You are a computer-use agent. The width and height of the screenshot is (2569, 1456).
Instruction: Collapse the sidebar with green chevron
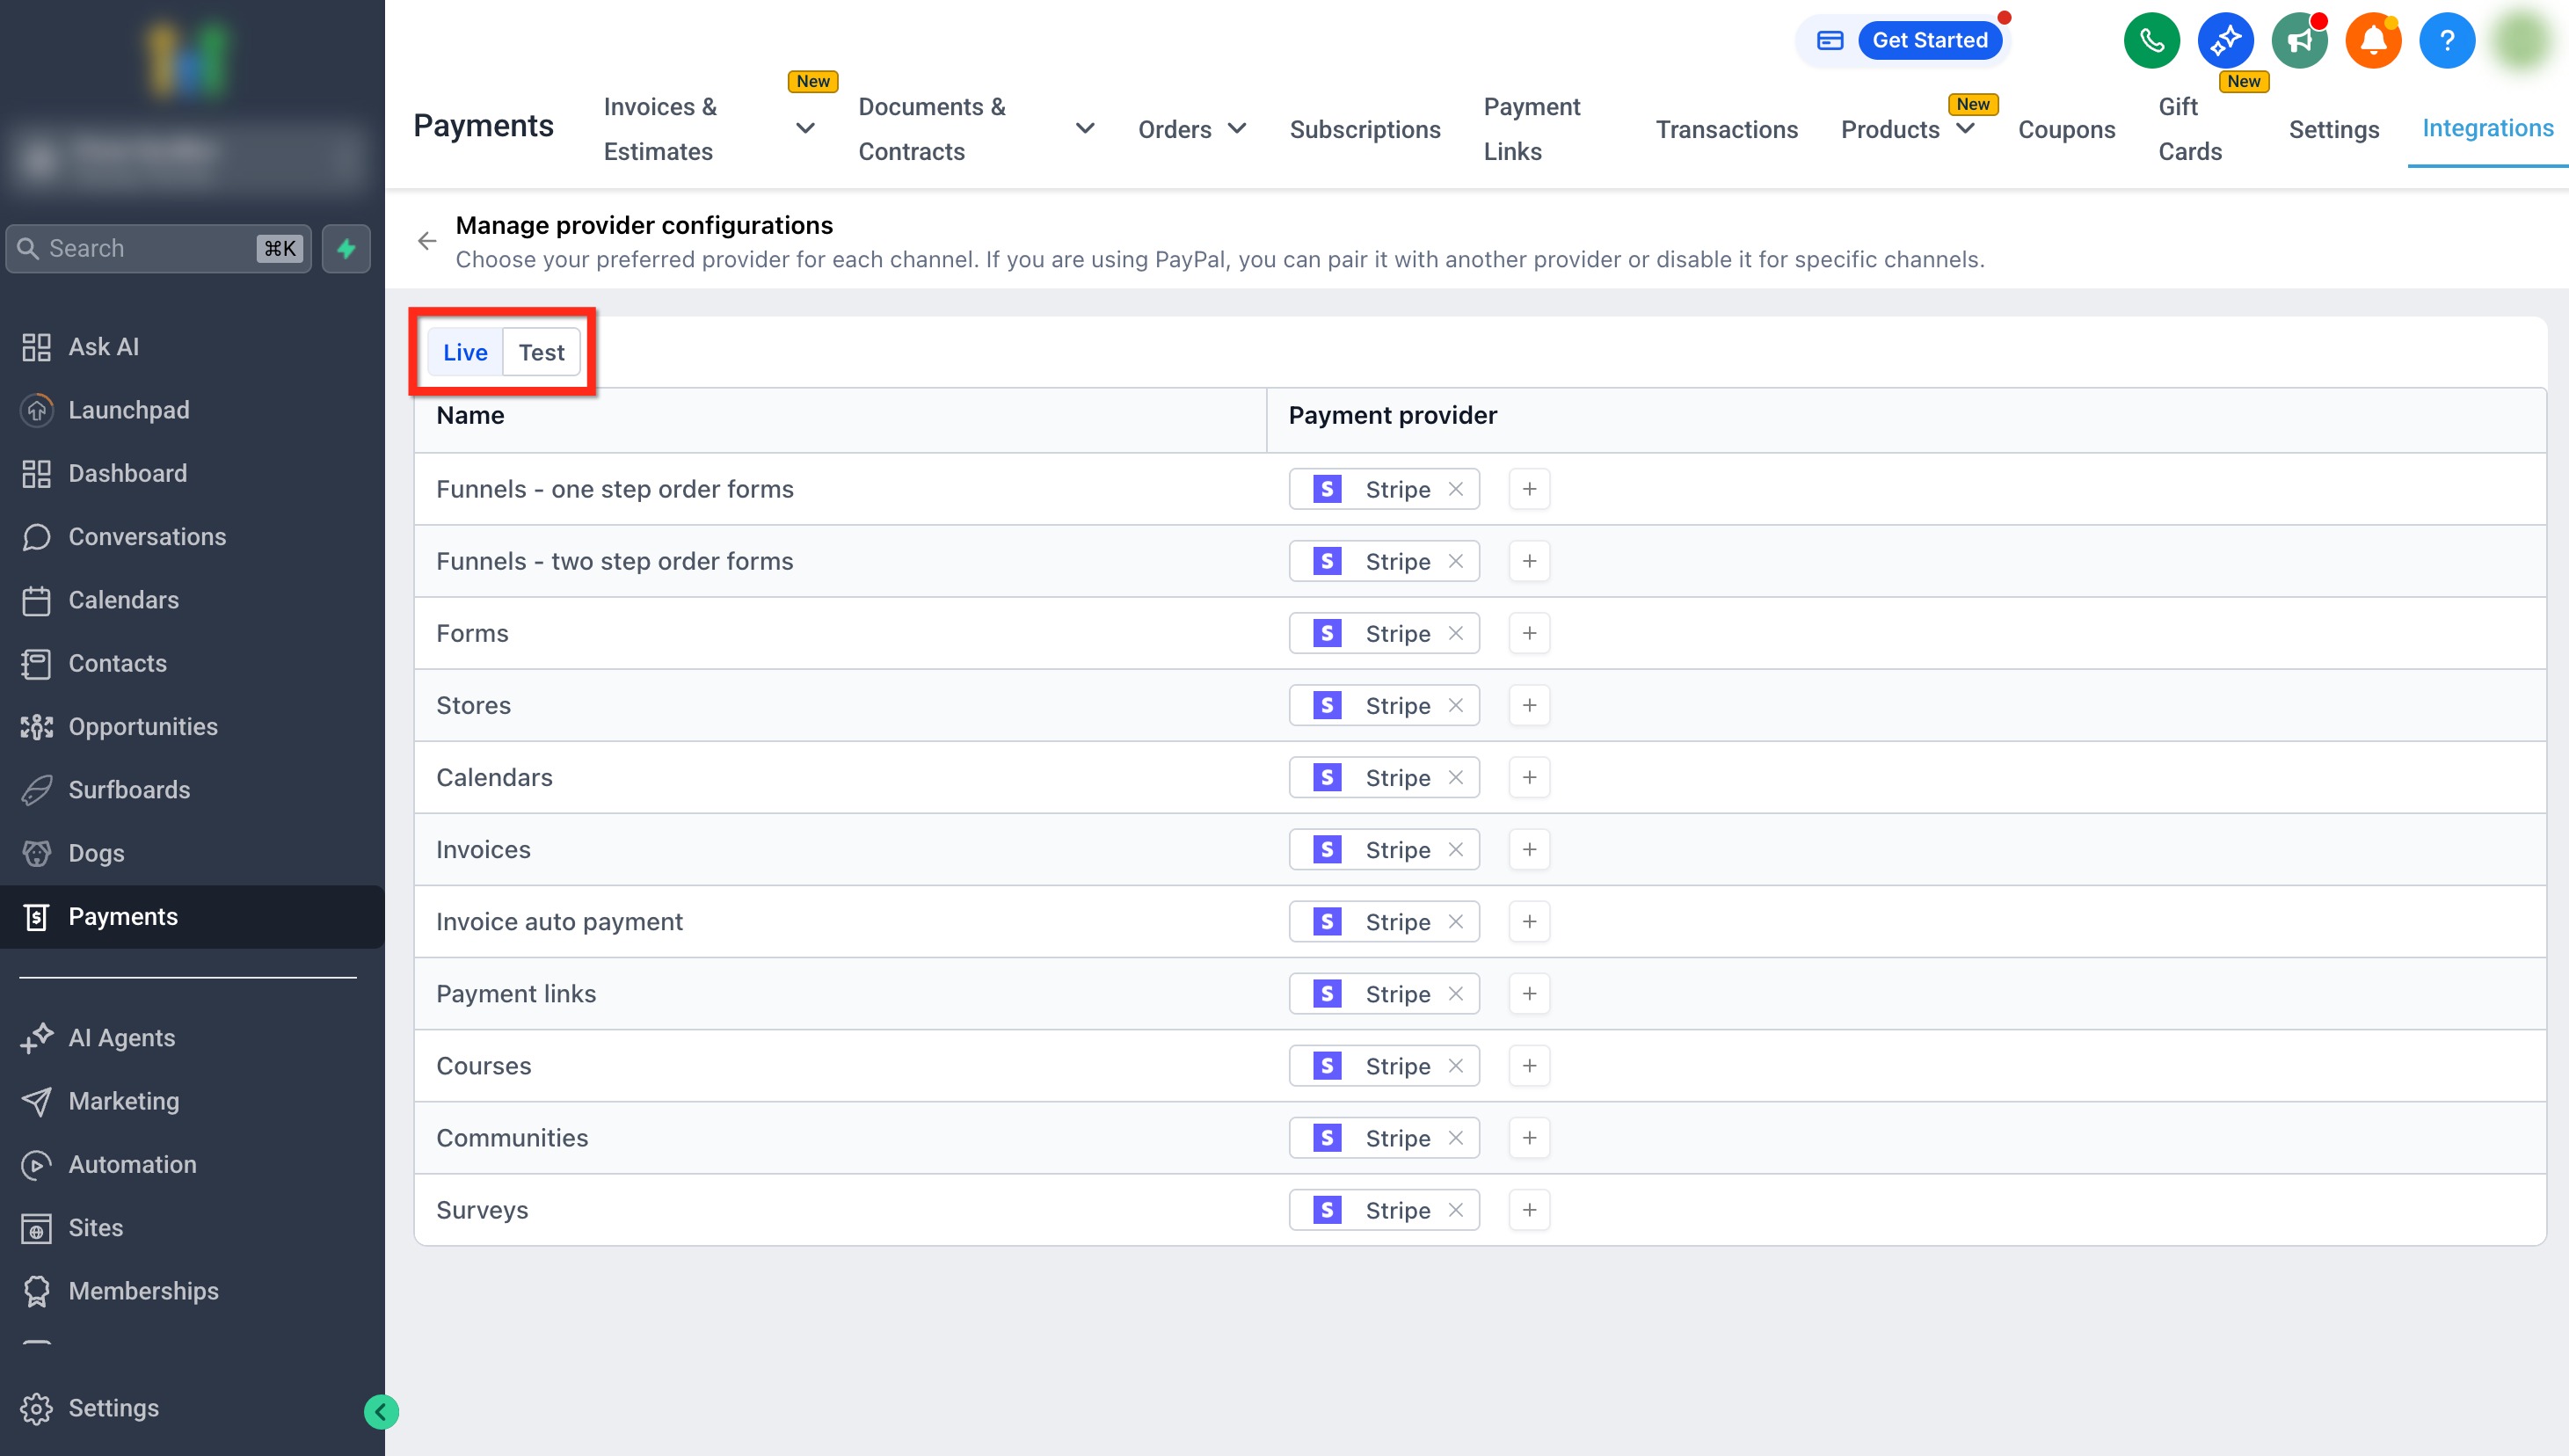click(381, 1411)
